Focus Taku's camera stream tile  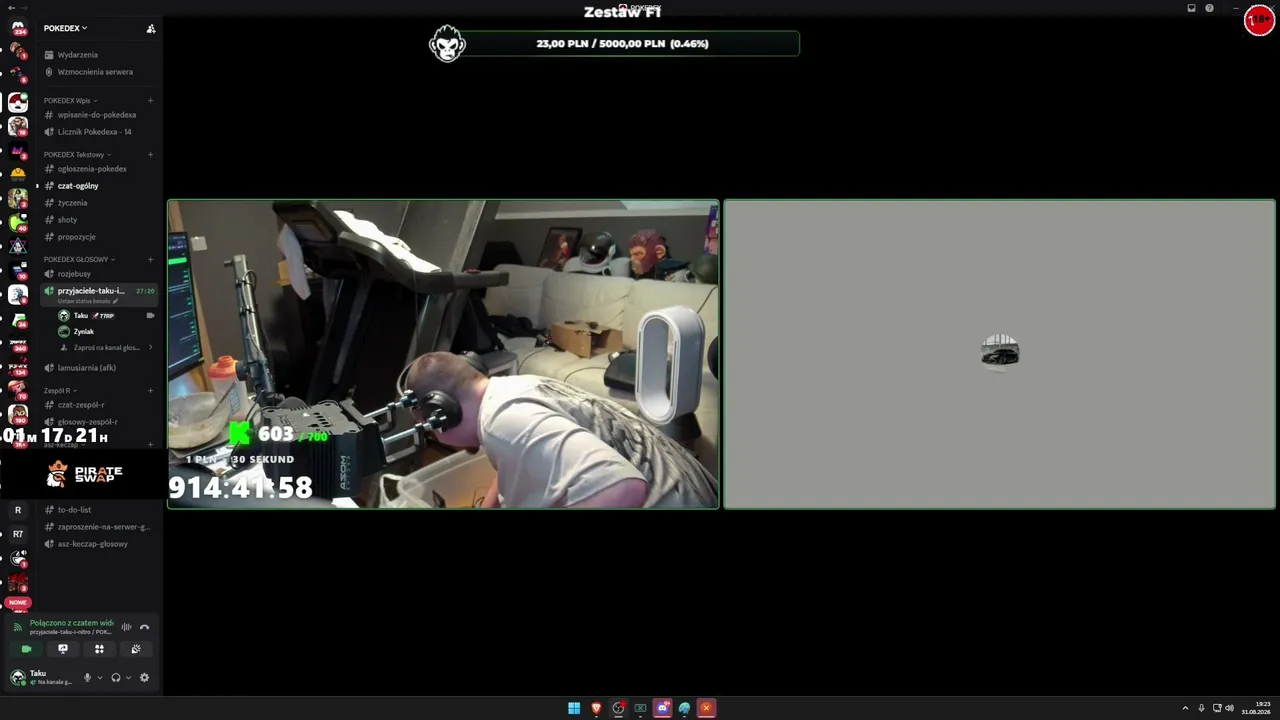pos(443,354)
